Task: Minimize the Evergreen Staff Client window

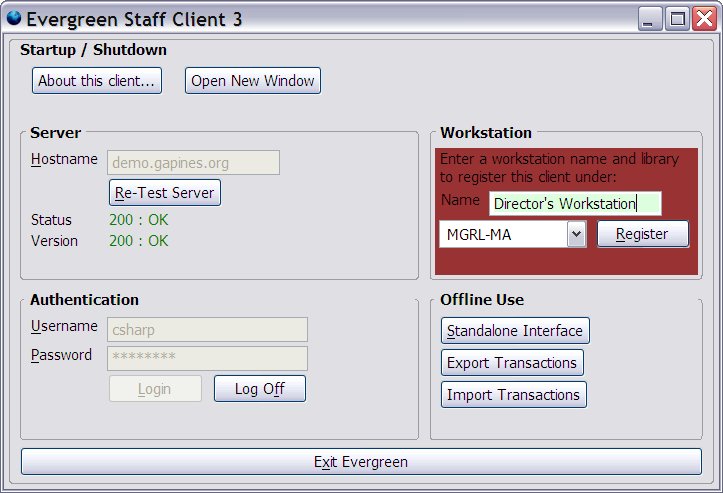Action: [x=652, y=18]
